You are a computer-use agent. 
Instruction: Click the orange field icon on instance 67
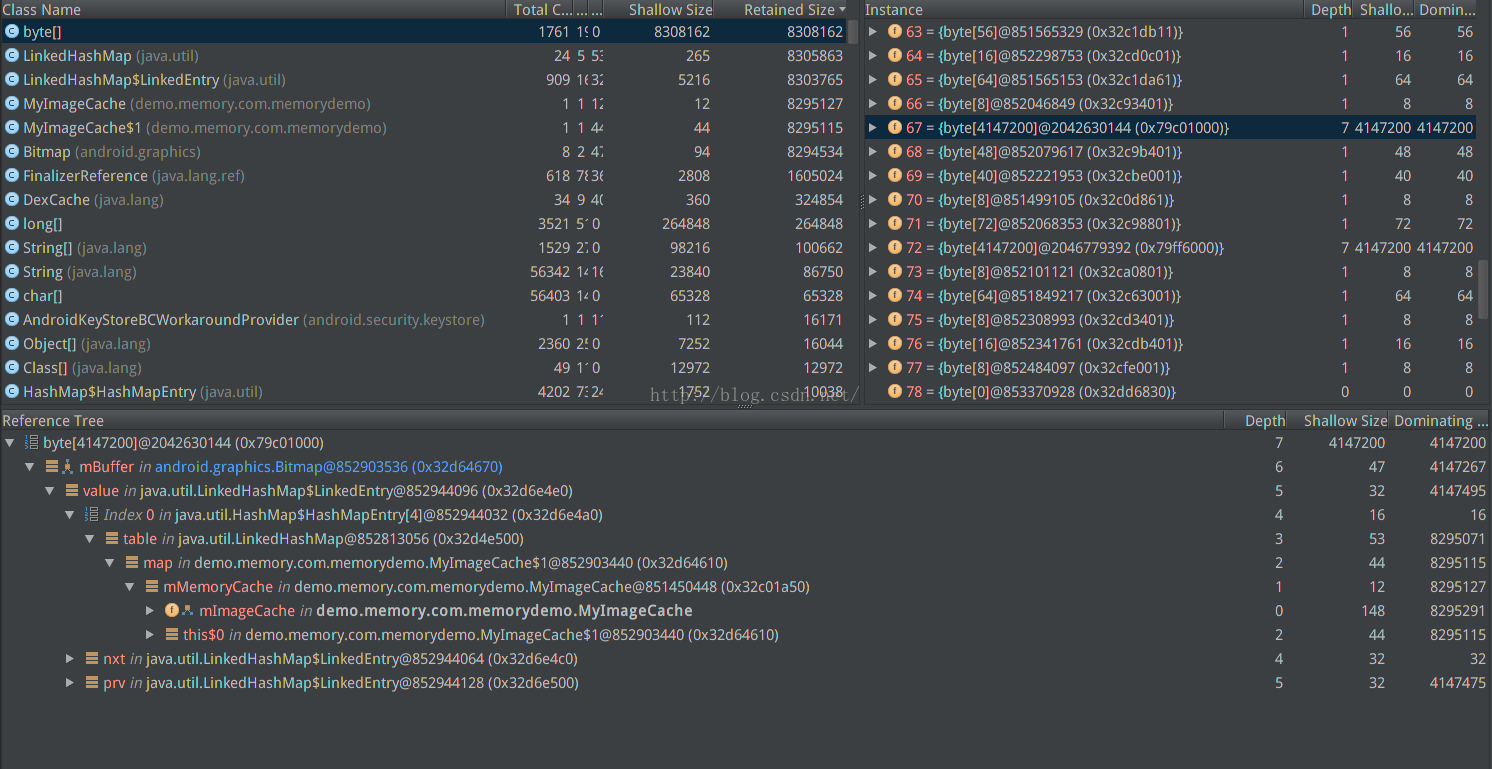(895, 128)
